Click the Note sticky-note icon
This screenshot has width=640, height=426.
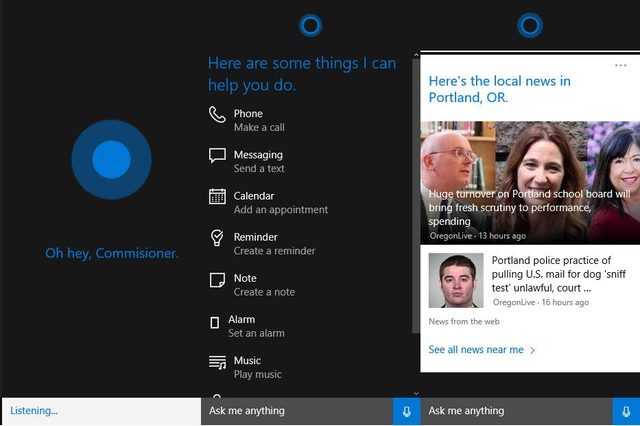[217, 280]
